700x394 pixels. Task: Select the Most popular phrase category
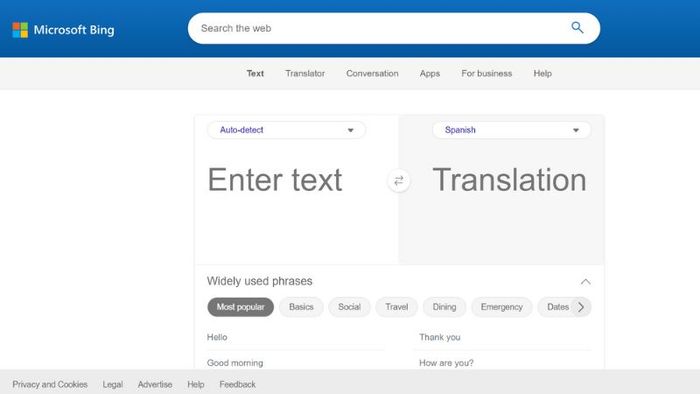(241, 307)
